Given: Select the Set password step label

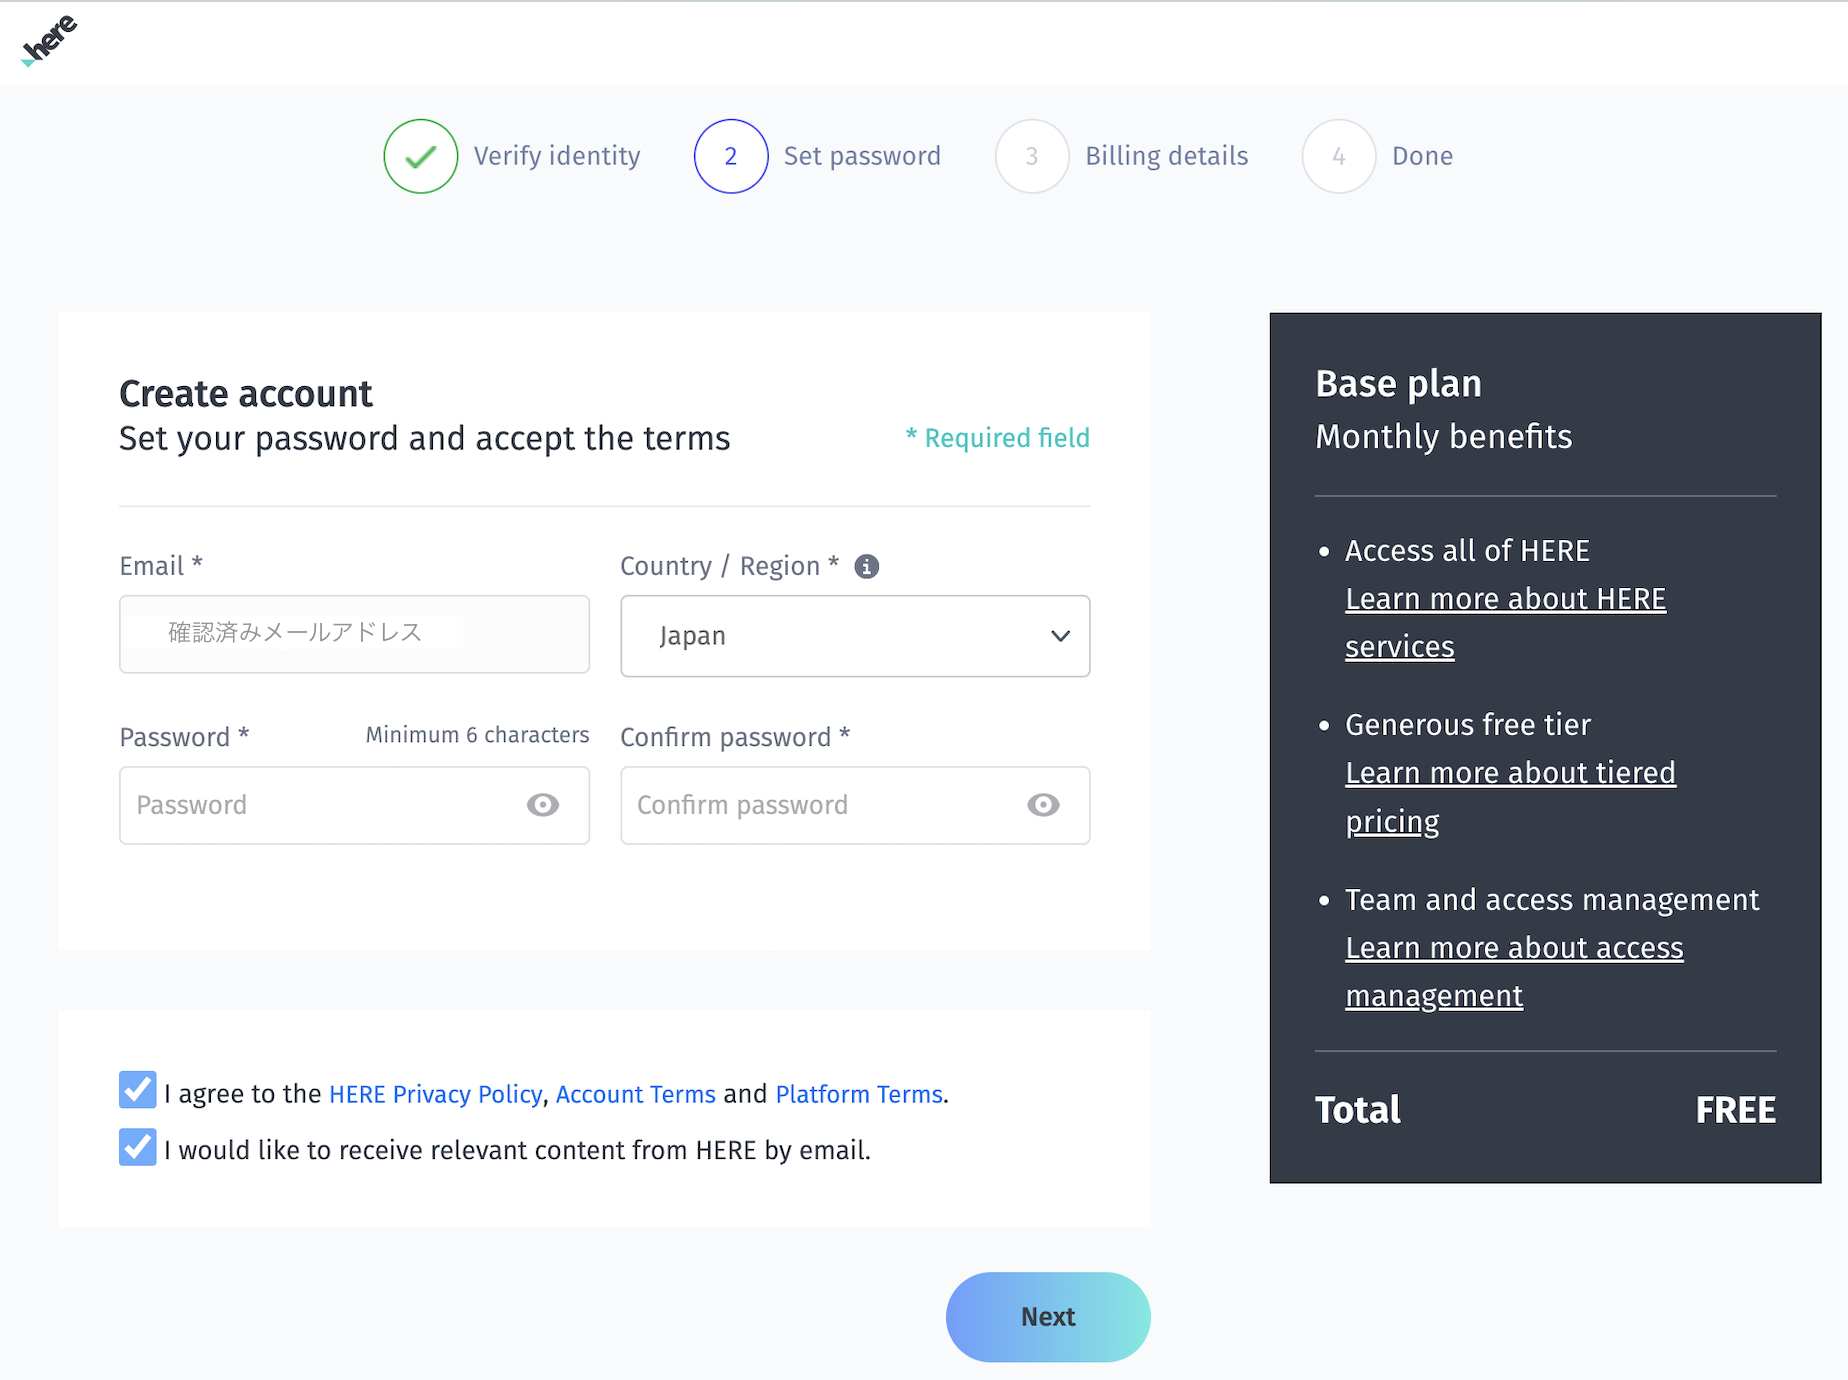Looking at the screenshot, I should [x=862, y=156].
